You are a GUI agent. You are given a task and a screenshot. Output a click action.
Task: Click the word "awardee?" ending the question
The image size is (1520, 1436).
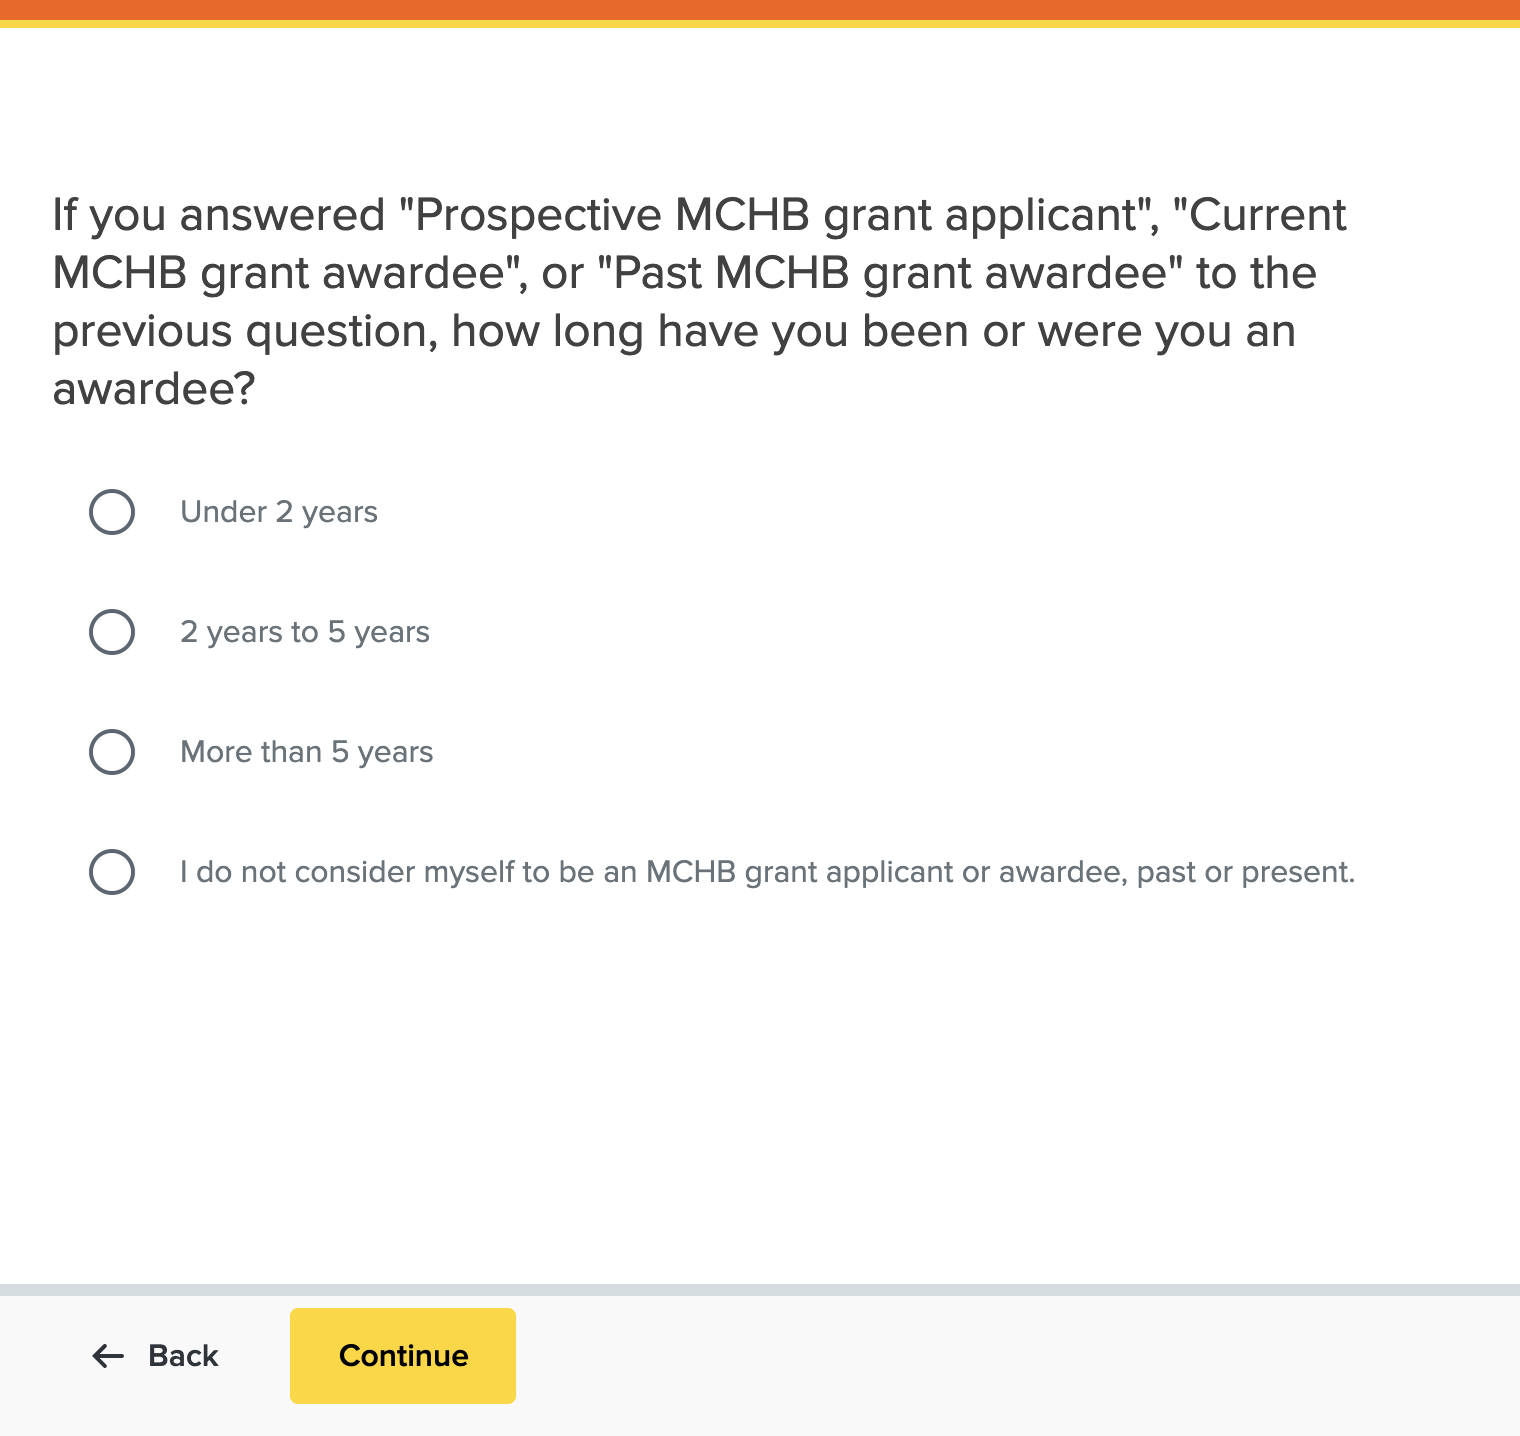coord(154,389)
